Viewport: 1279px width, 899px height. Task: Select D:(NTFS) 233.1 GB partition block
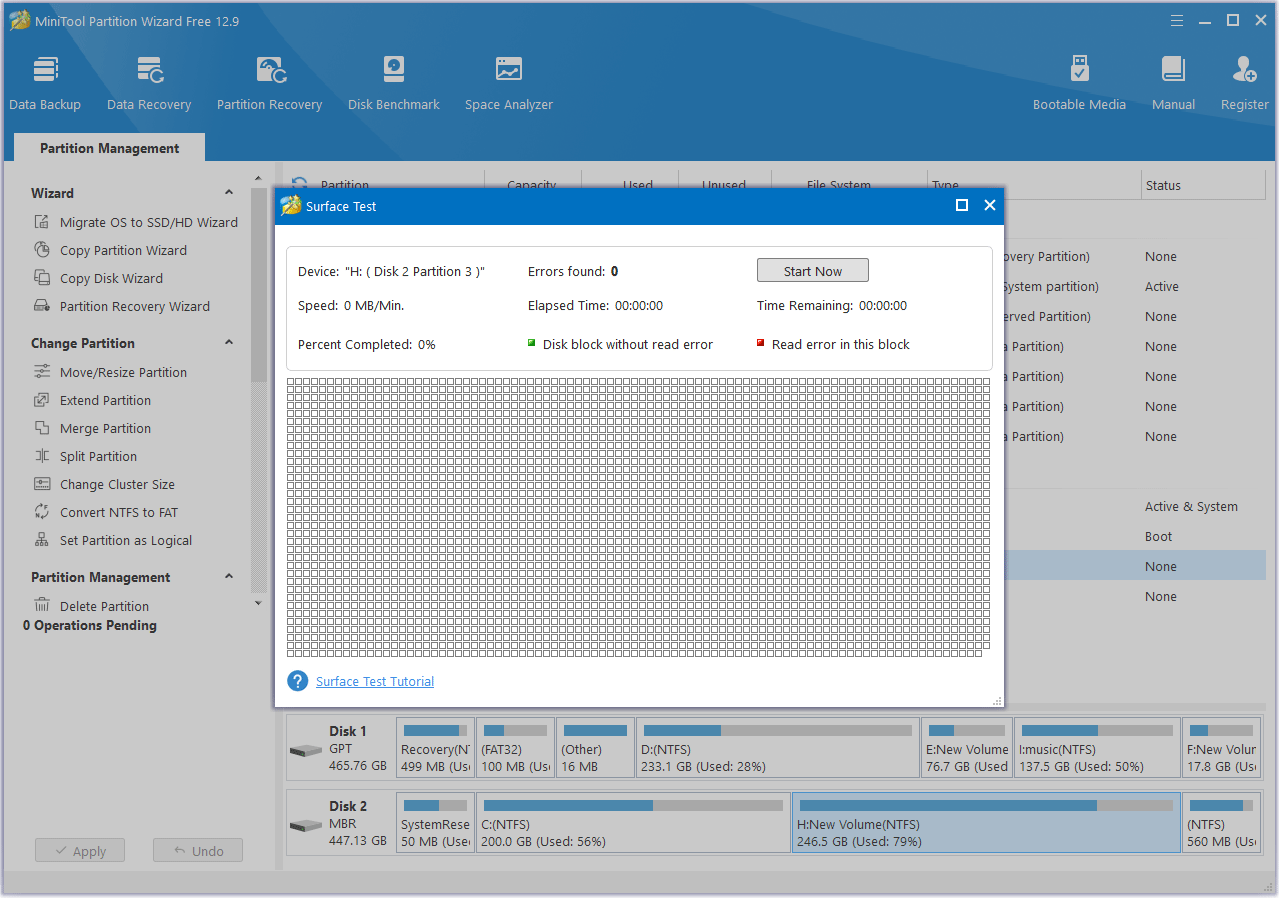[x=777, y=747]
